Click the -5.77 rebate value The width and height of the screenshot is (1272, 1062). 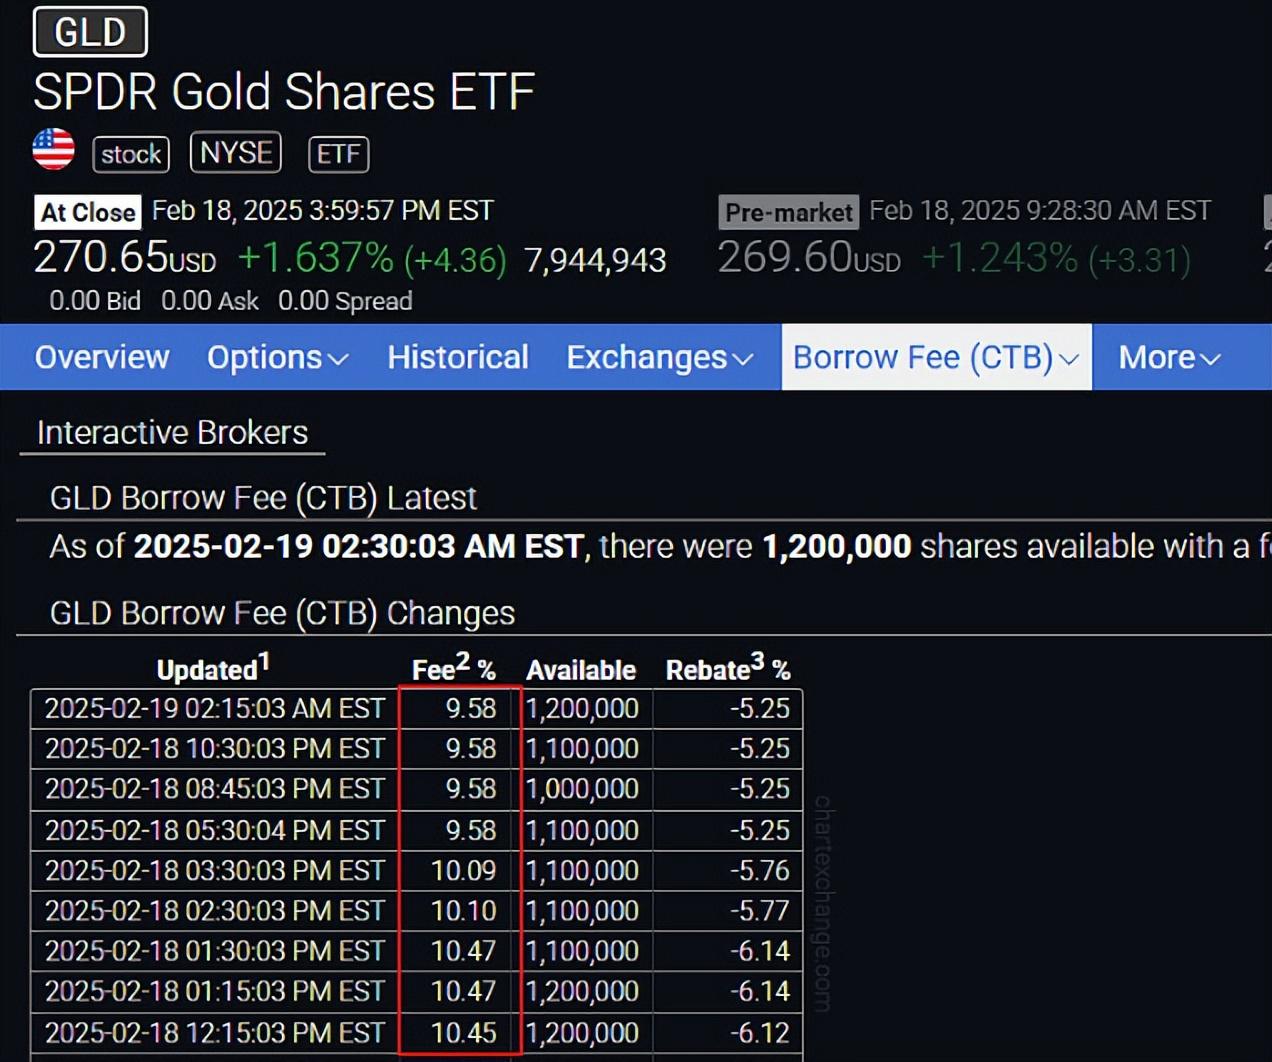click(x=760, y=910)
